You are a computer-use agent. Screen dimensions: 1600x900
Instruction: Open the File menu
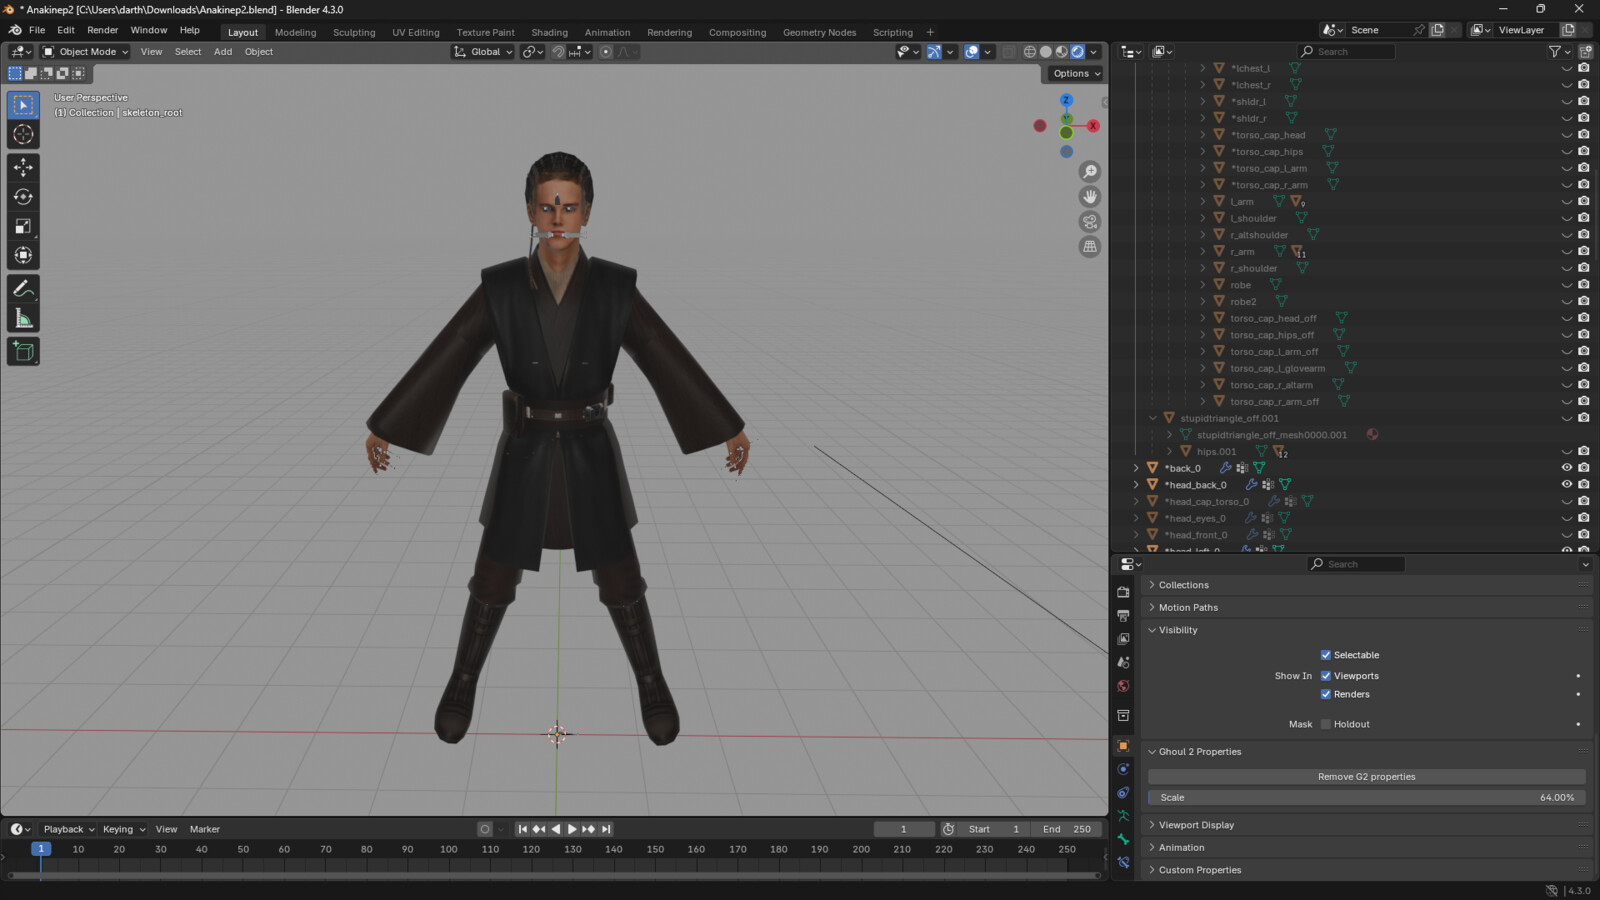37,30
